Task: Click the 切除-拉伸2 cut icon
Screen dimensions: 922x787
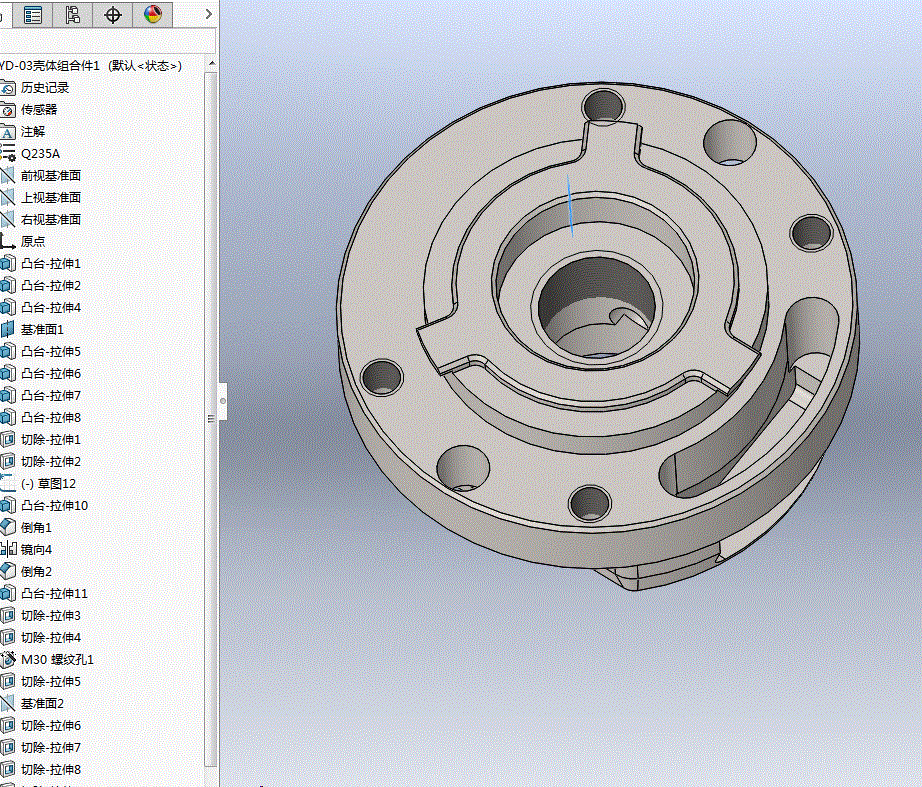Action: click(8, 461)
